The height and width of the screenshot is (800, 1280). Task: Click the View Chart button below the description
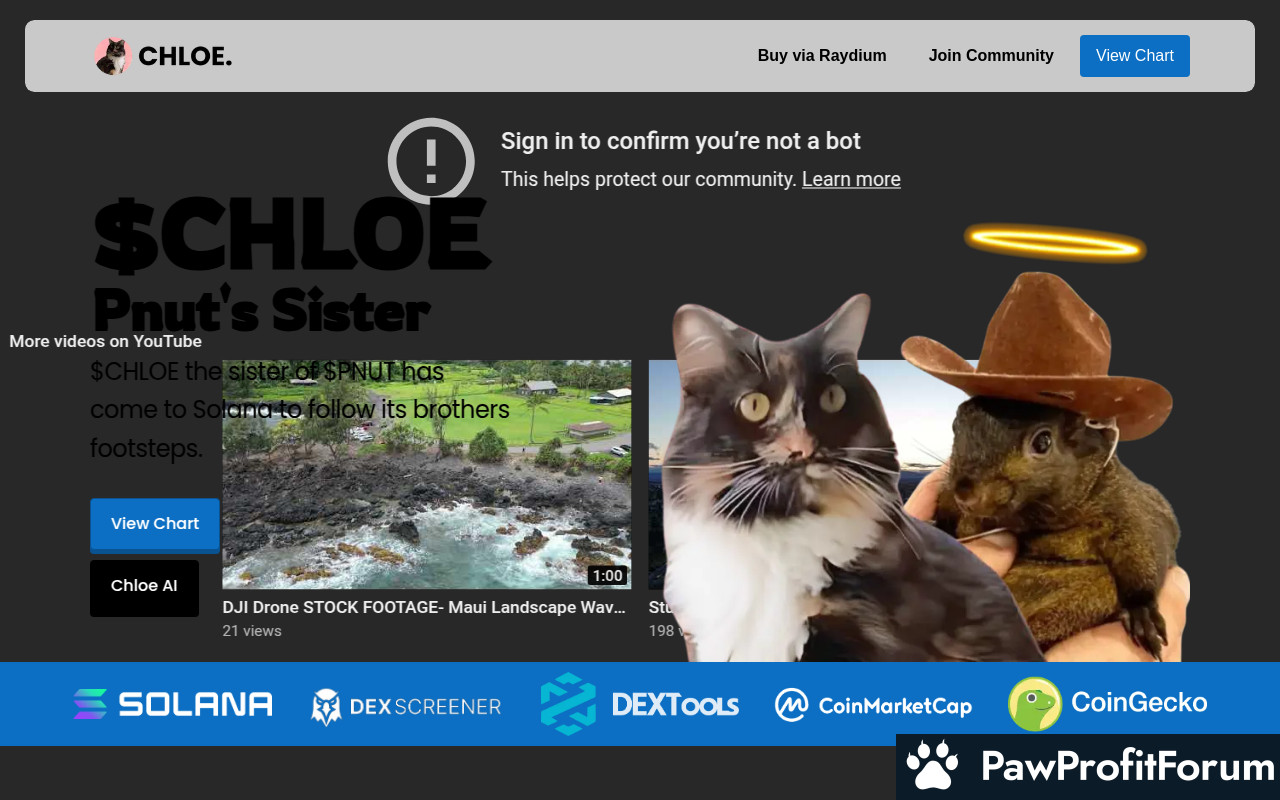(x=155, y=524)
